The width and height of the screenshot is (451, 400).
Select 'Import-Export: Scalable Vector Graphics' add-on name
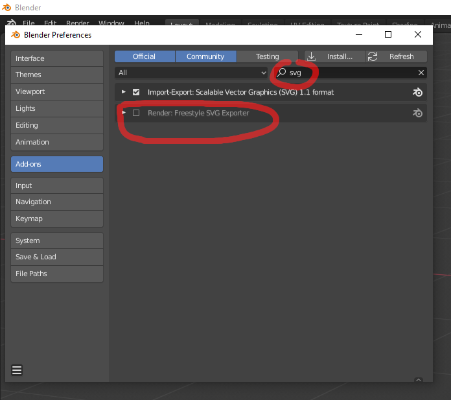[x=241, y=92]
